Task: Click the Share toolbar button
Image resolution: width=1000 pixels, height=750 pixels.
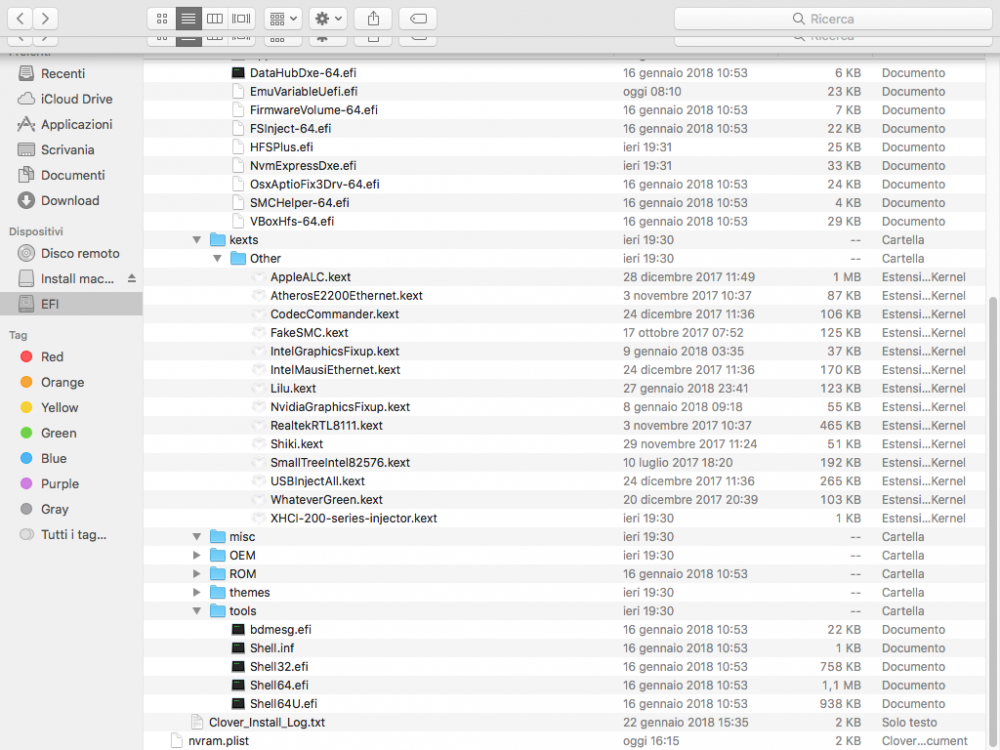Action: point(373,18)
